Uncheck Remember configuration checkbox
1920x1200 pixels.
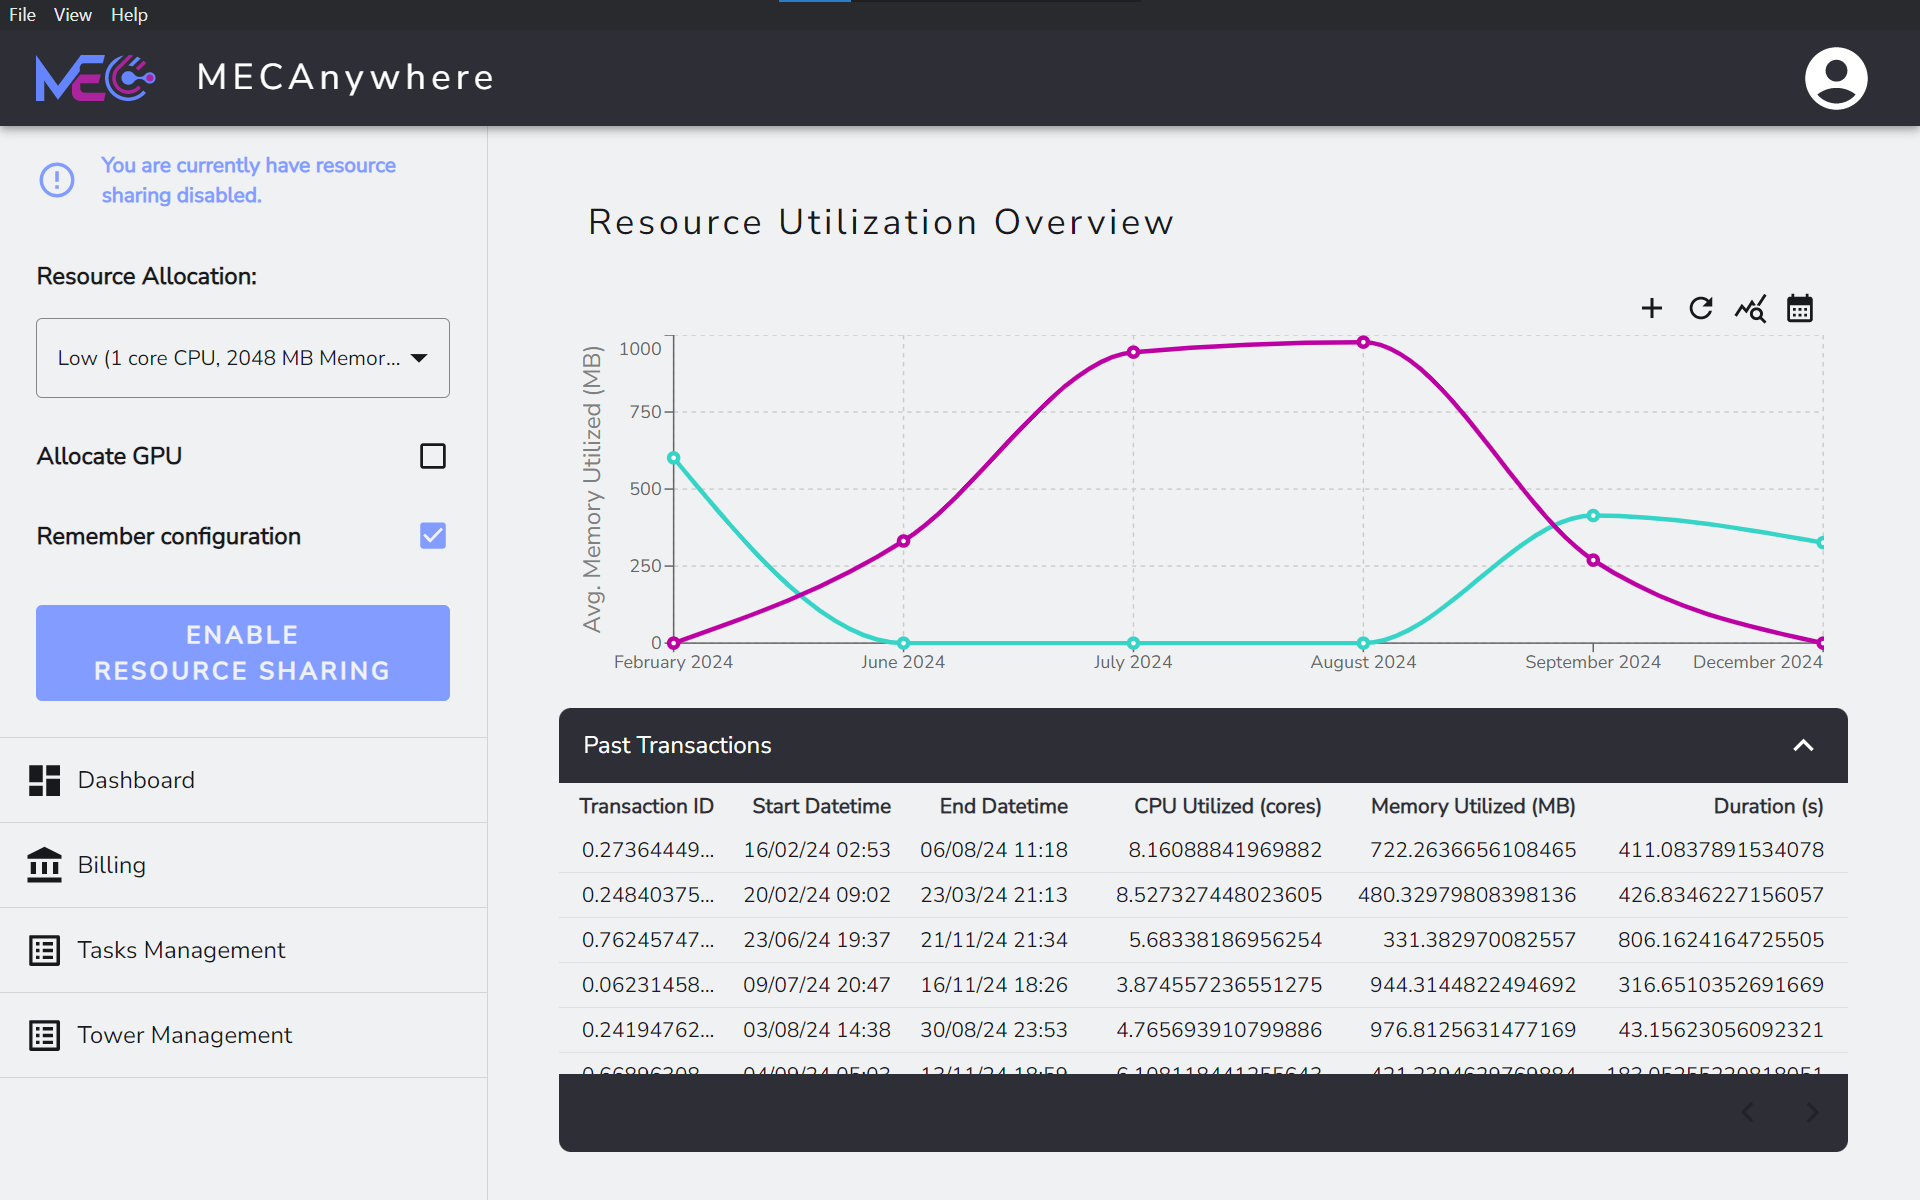tap(433, 536)
